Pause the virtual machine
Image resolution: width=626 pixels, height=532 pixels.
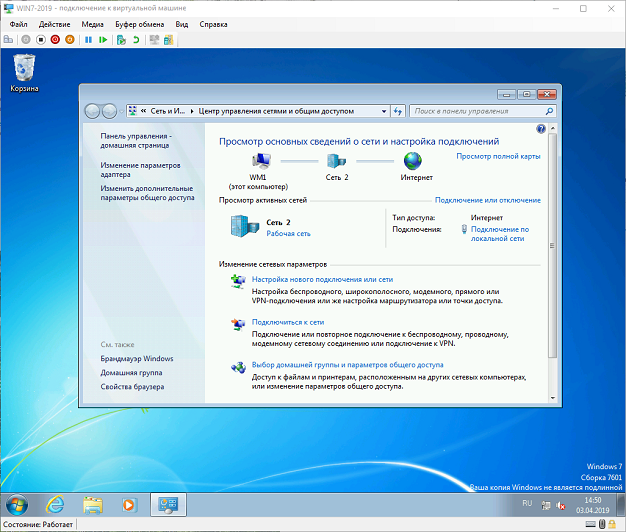coord(88,40)
